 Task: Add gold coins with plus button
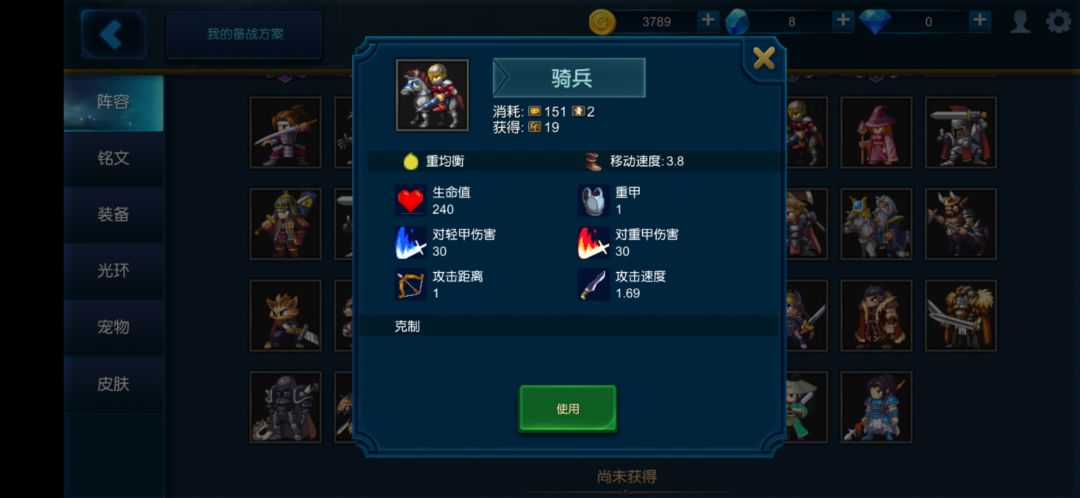pyautogui.click(x=707, y=21)
